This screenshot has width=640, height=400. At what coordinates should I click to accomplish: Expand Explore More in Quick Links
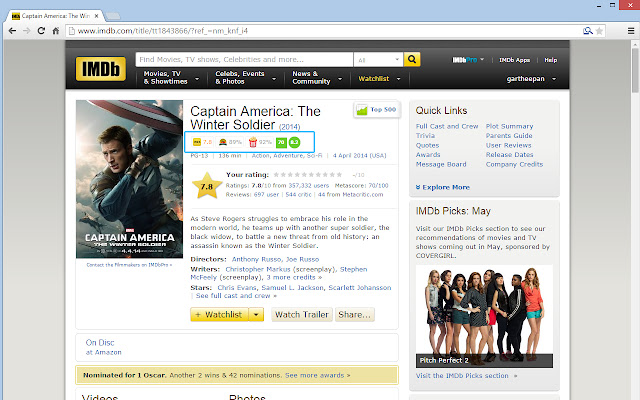pos(443,187)
